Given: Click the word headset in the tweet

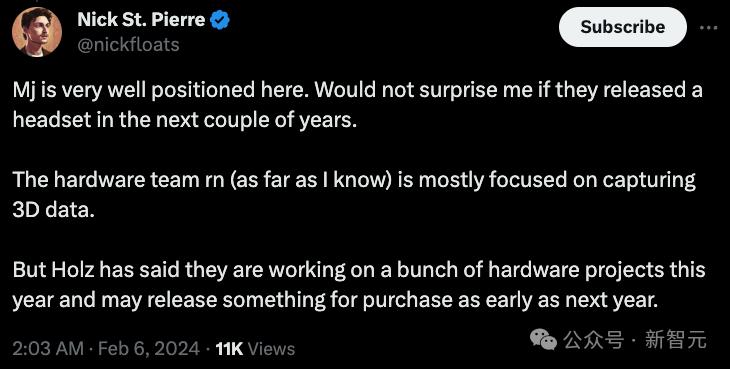Looking at the screenshot, I should pos(46,120).
